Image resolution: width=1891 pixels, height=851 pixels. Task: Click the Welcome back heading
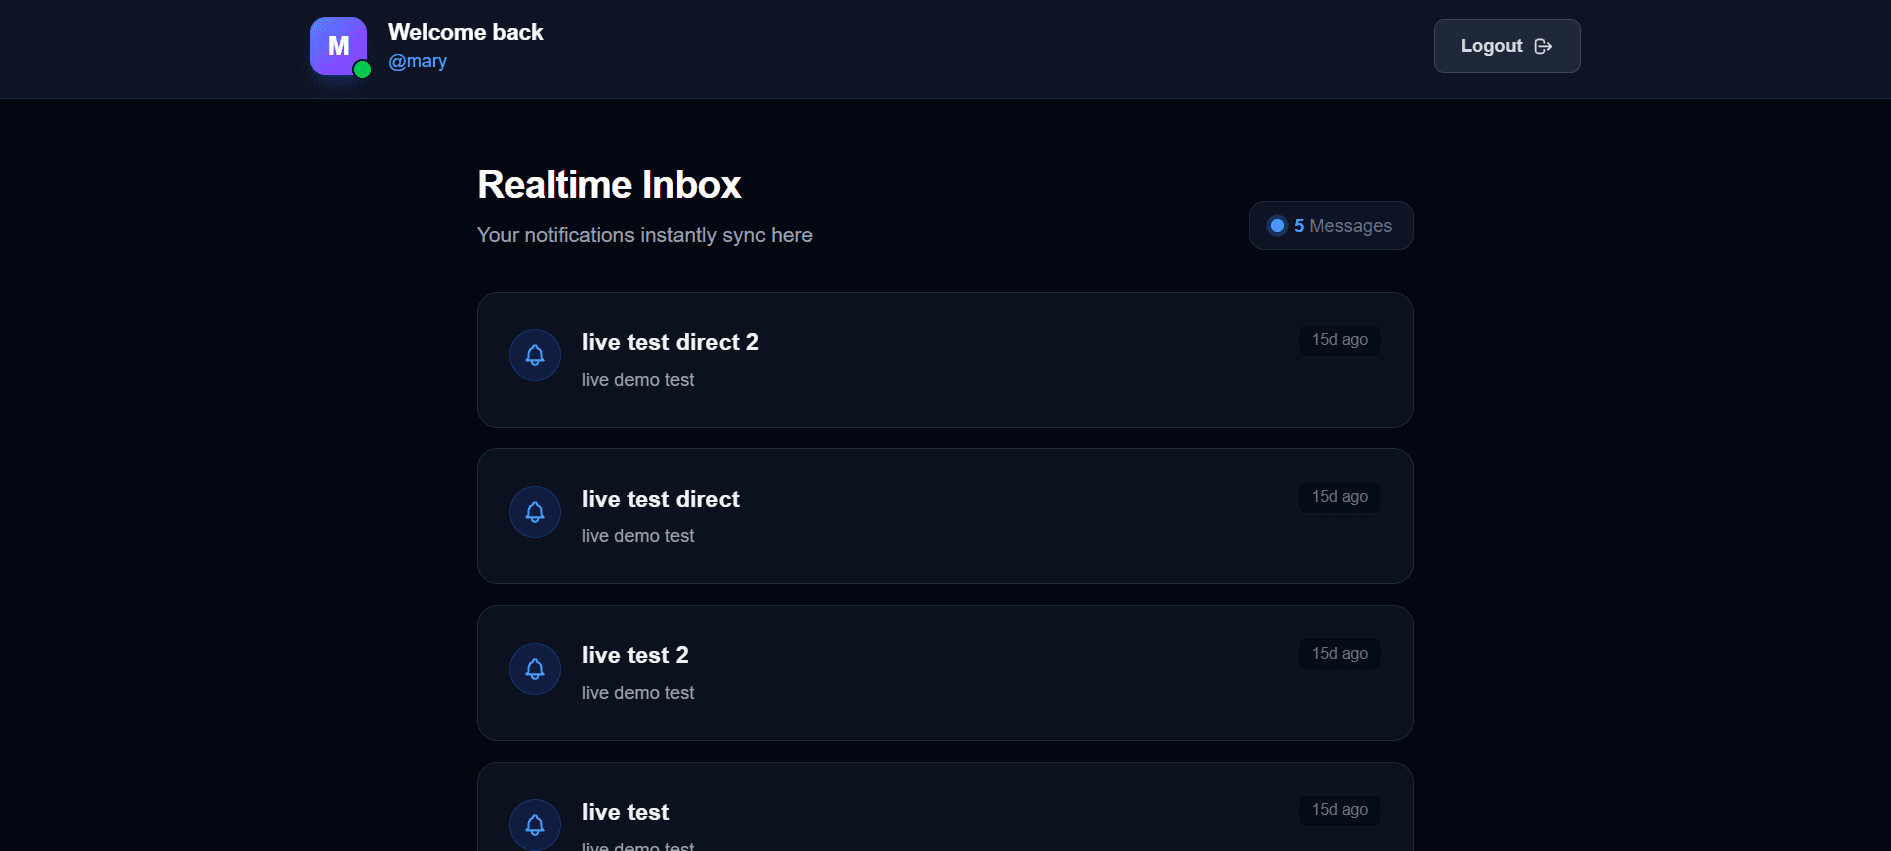tap(465, 32)
